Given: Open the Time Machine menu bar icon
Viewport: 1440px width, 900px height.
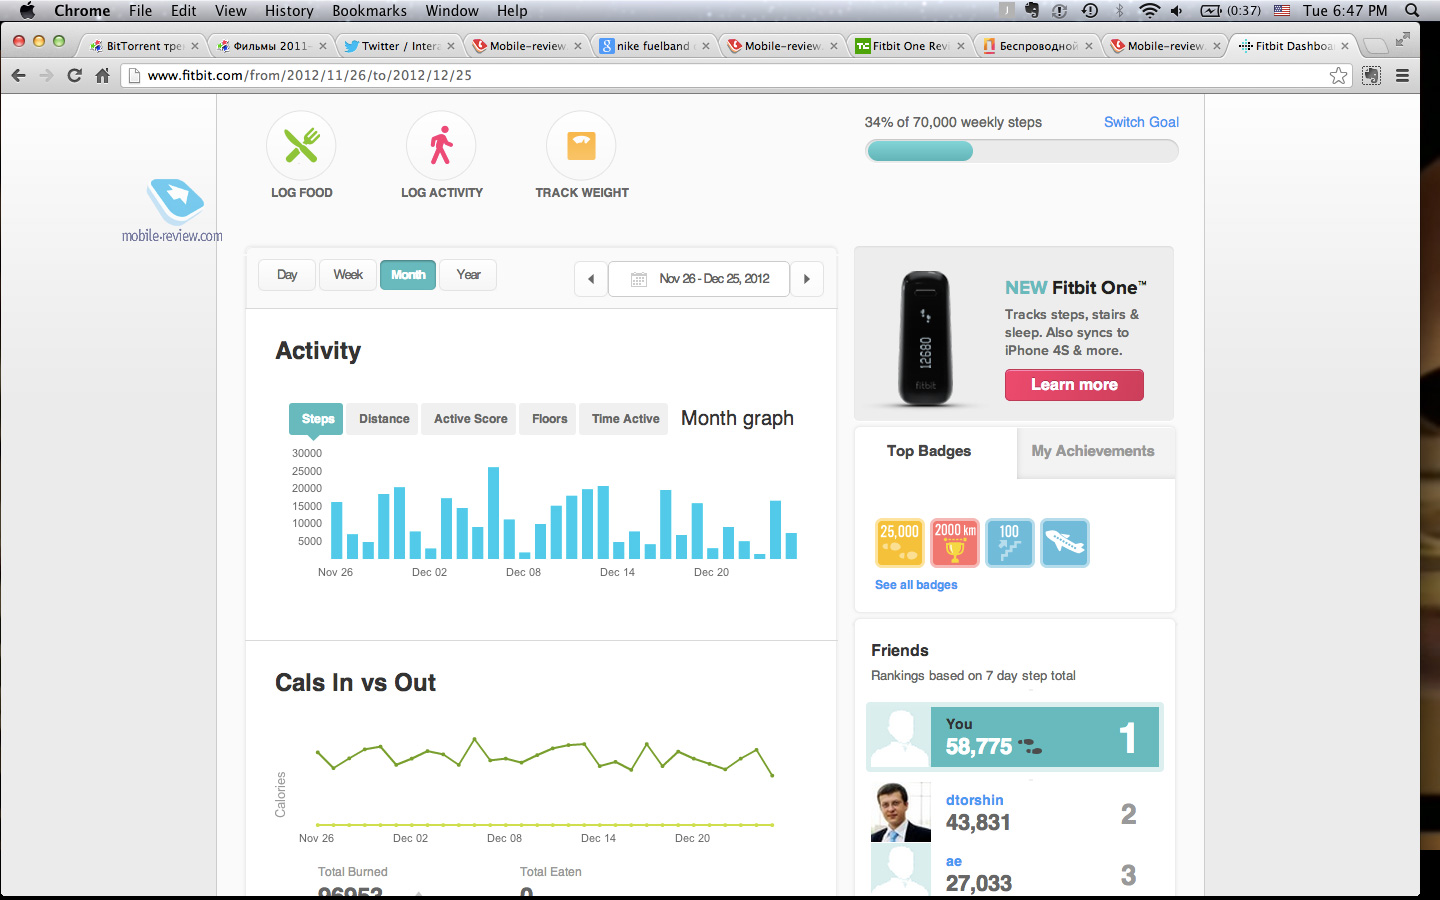Looking at the screenshot, I should point(1090,11).
